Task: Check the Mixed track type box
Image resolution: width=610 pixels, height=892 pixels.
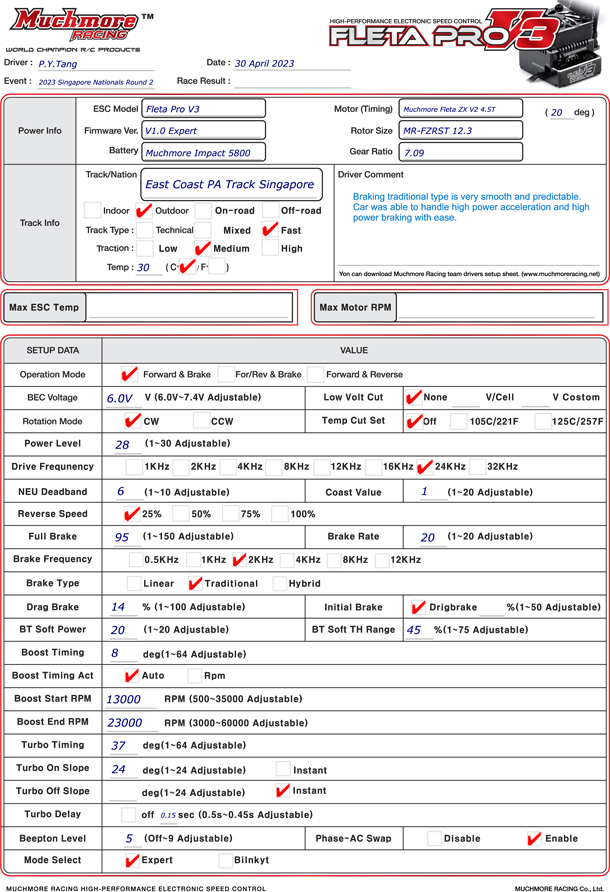Action: pyautogui.click(x=203, y=230)
